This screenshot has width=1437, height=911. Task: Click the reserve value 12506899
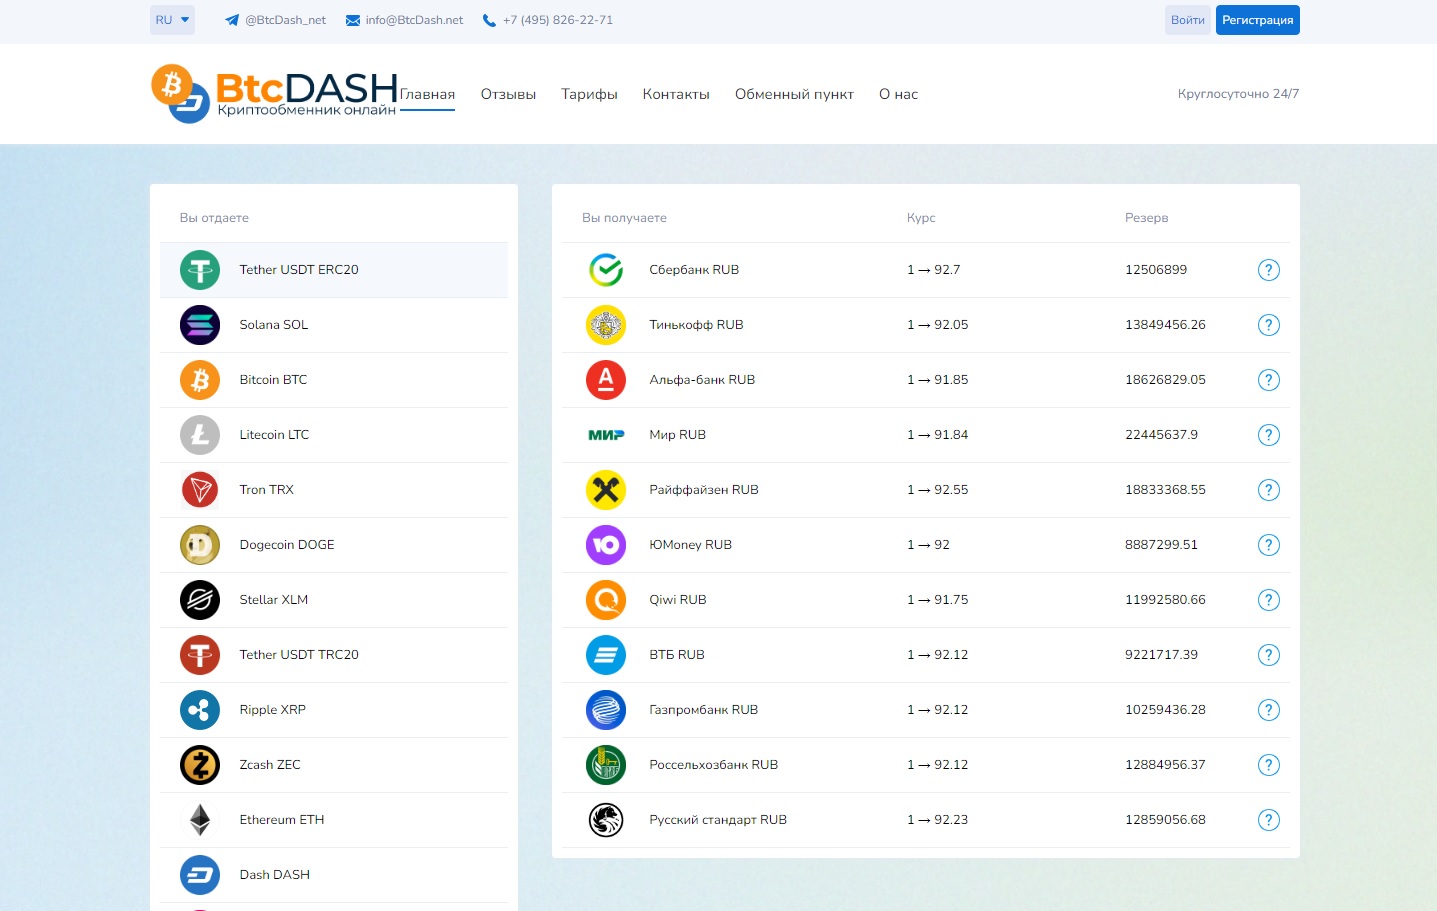[x=1156, y=270]
